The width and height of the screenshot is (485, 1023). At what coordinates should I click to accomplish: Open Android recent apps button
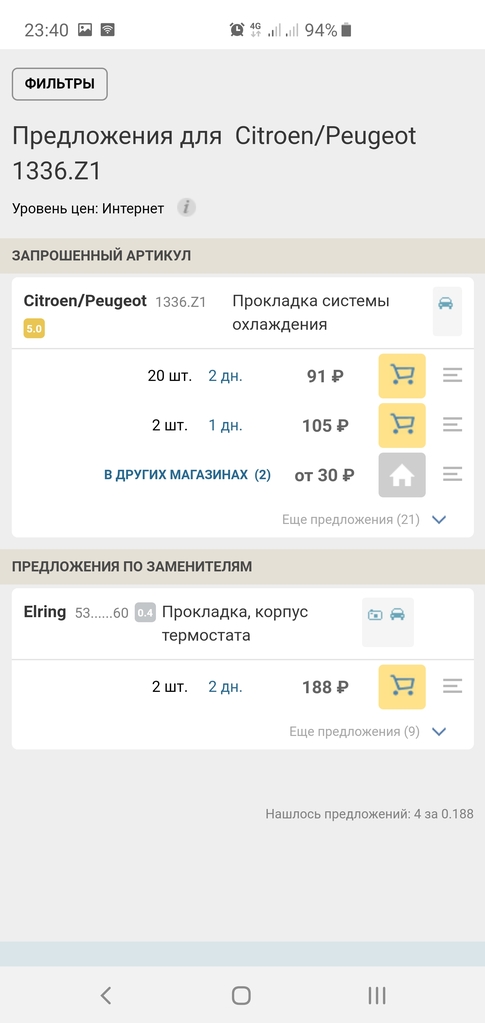[x=377, y=995]
